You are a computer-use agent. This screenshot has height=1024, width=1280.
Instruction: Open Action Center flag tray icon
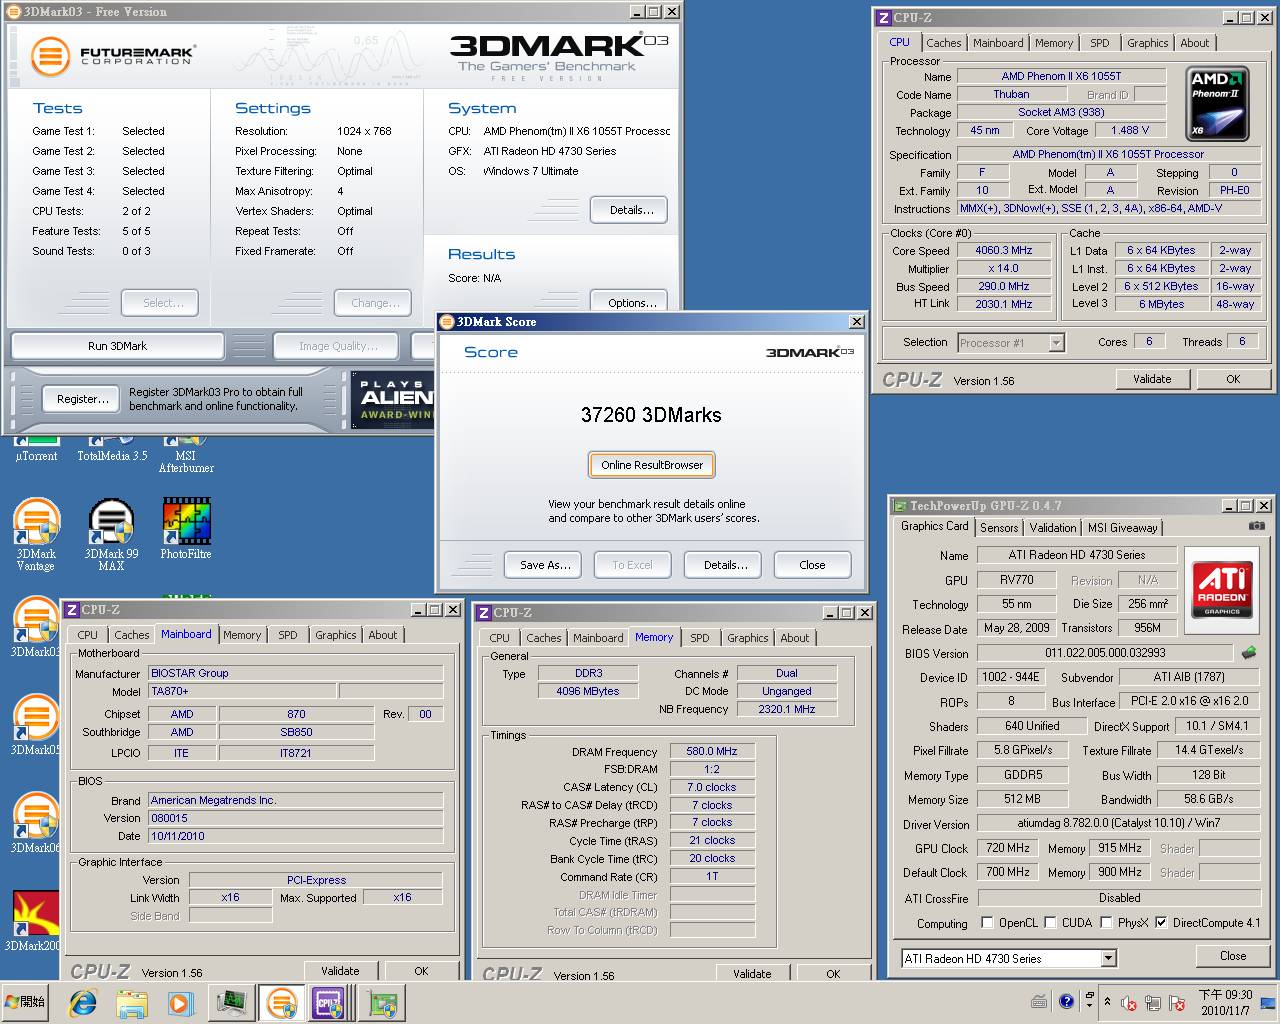(x=1176, y=1003)
